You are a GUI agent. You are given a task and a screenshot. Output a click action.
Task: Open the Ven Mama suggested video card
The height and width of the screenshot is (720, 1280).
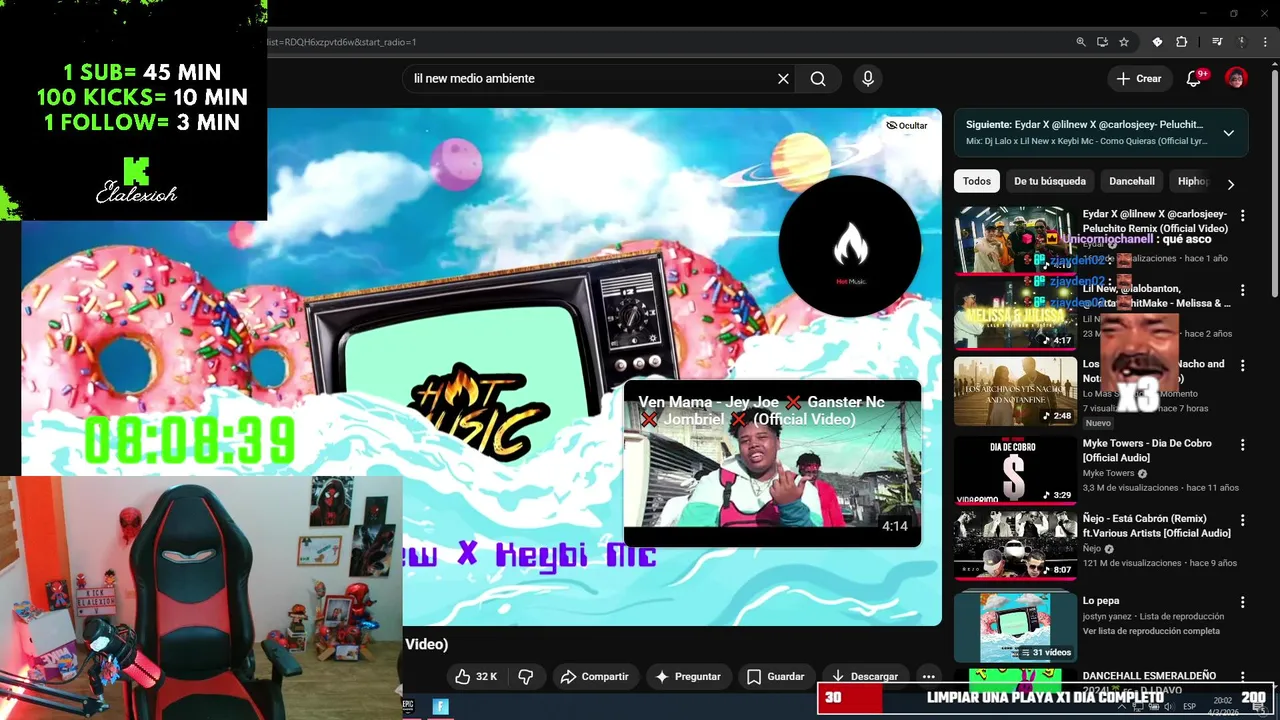click(772, 463)
